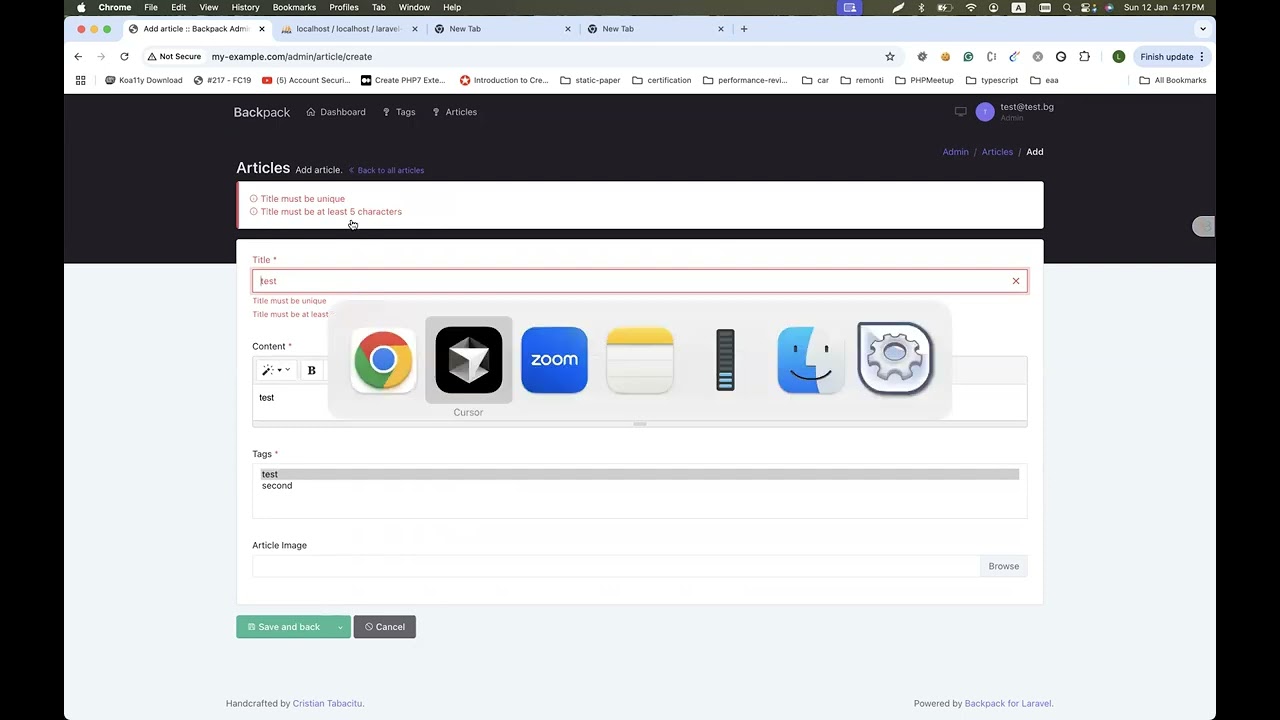Clear the Title field with X icon
1280x720 pixels.
pos(1016,281)
